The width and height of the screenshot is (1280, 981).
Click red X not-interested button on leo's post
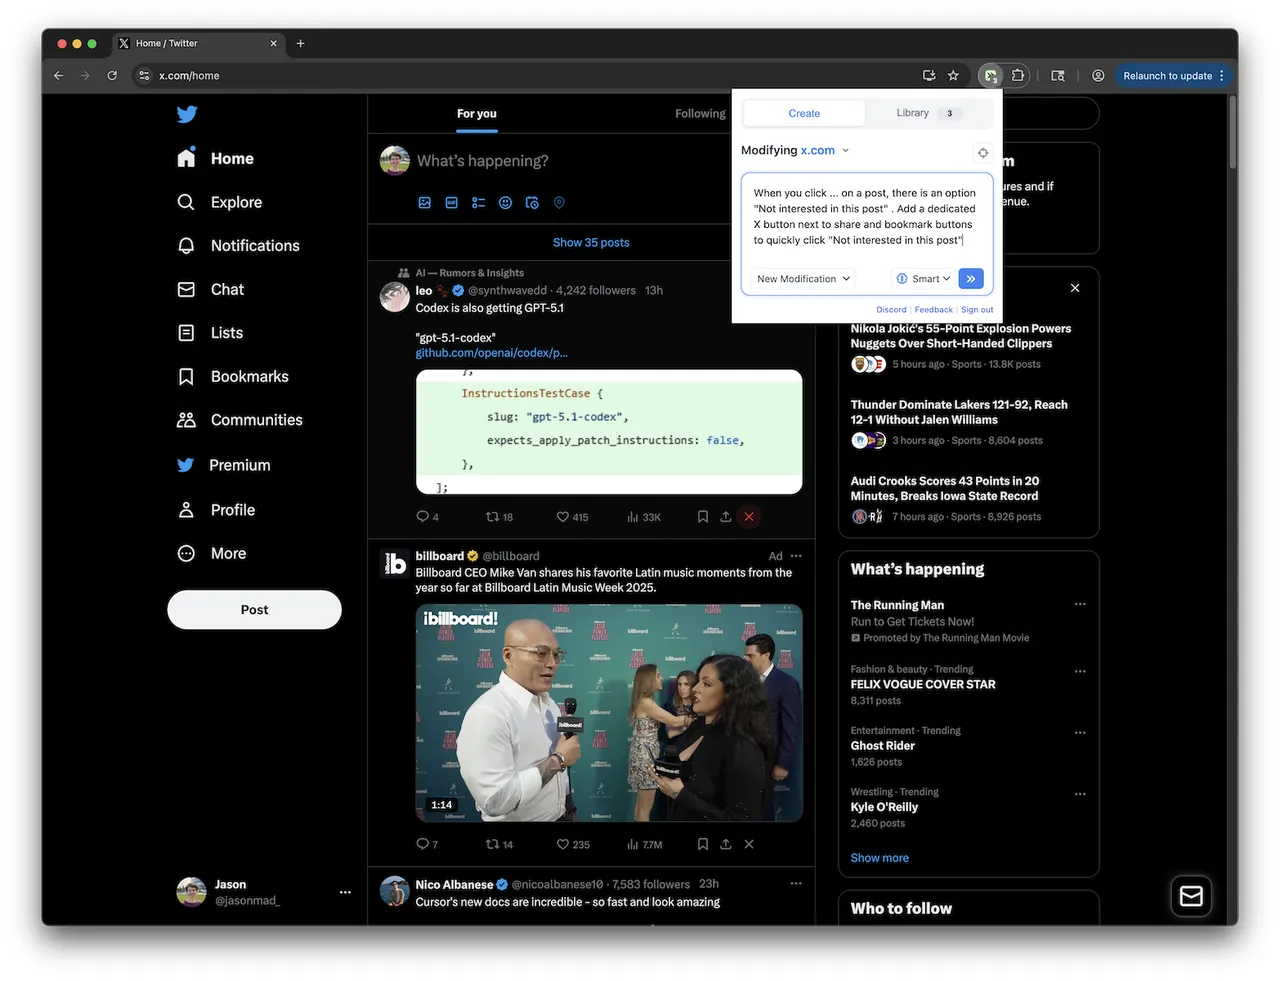[x=749, y=517]
